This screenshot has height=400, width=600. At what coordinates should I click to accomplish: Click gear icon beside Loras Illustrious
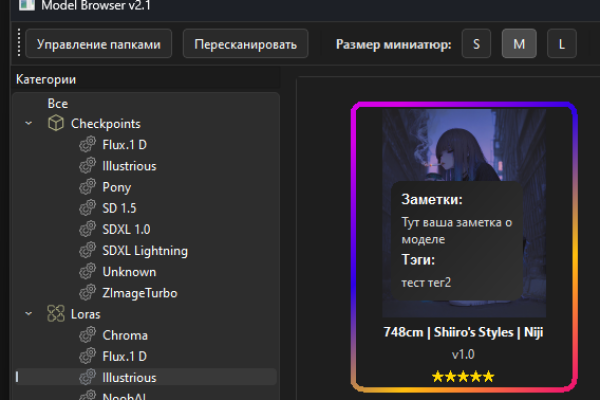tap(87, 377)
